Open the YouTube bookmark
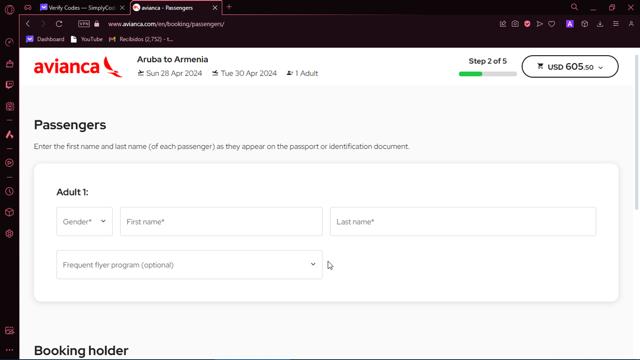 87,39
